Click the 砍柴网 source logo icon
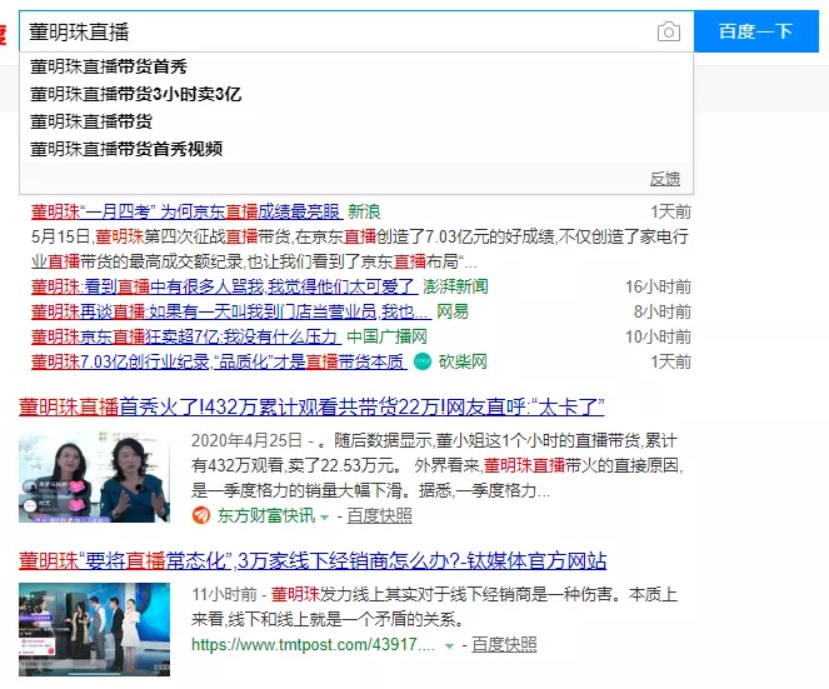The image size is (829, 689). coord(422,362)
